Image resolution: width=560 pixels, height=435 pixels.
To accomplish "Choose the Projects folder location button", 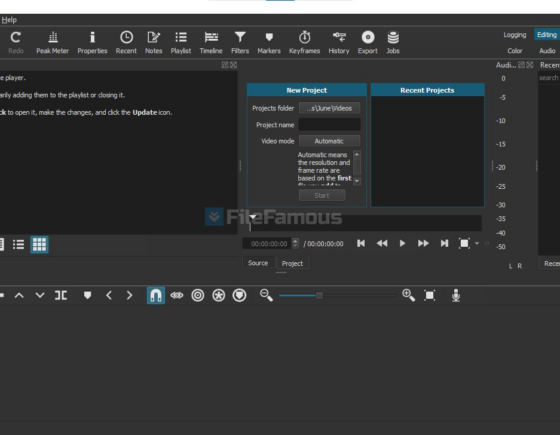I will pos(329,108).
